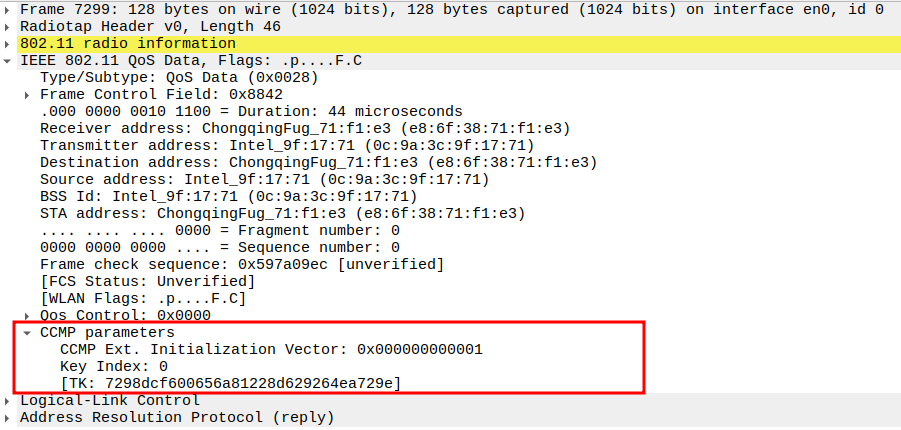Expand Address Resolution Protocol (reply)
The width and height of the screenshot is (901, 430).
coord(9,417)
